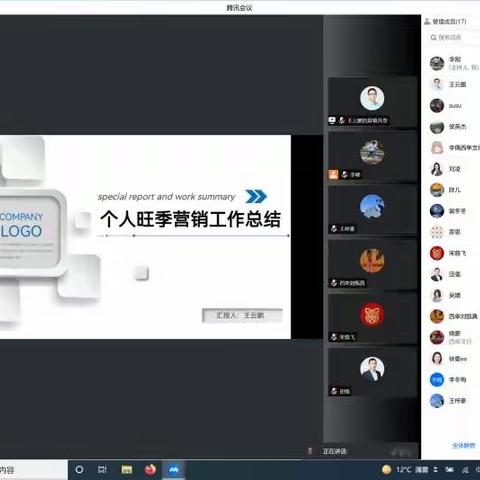Select the video tile with the blue-sky avatar

click(x=373, y=210)
